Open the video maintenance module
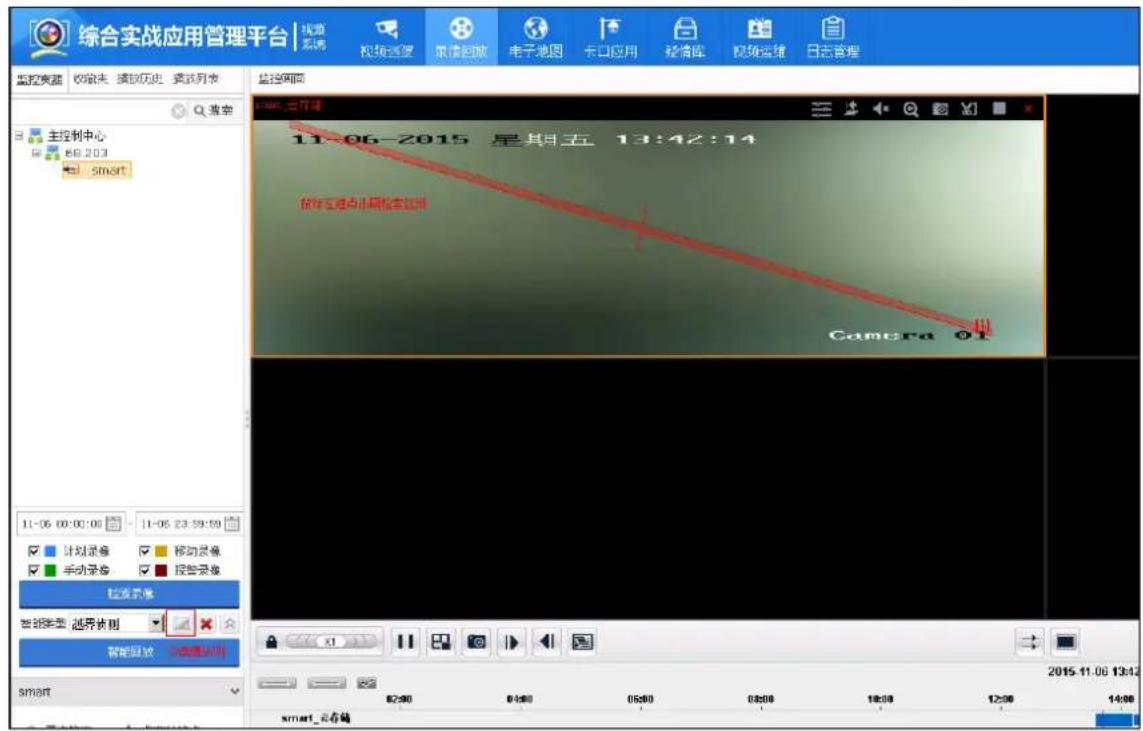This screenshot has height=731, width=1143. click(759, 38)
